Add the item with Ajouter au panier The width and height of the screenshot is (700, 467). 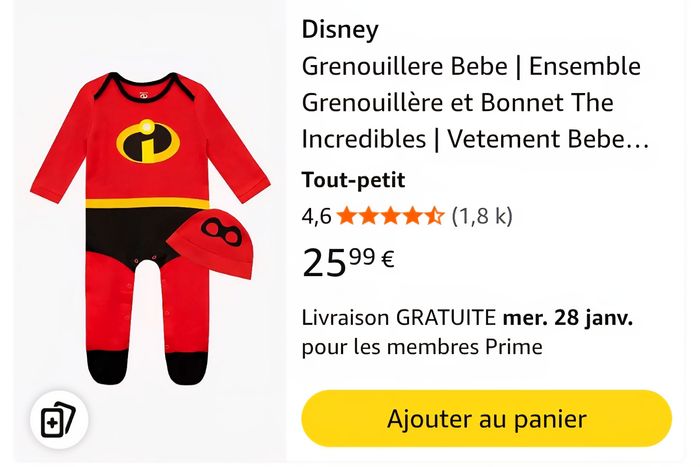[x=486, y=418]
